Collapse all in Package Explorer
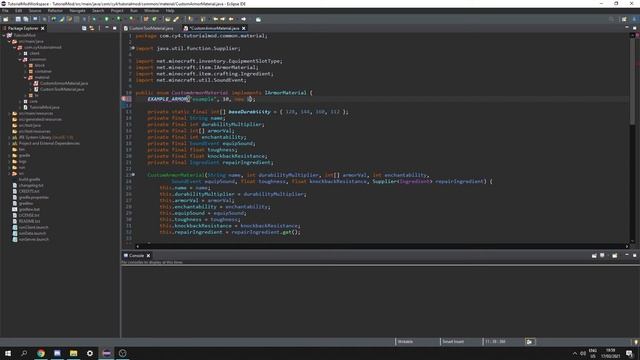The width and height of the screenshot is (640, 360). coord(84,28)
